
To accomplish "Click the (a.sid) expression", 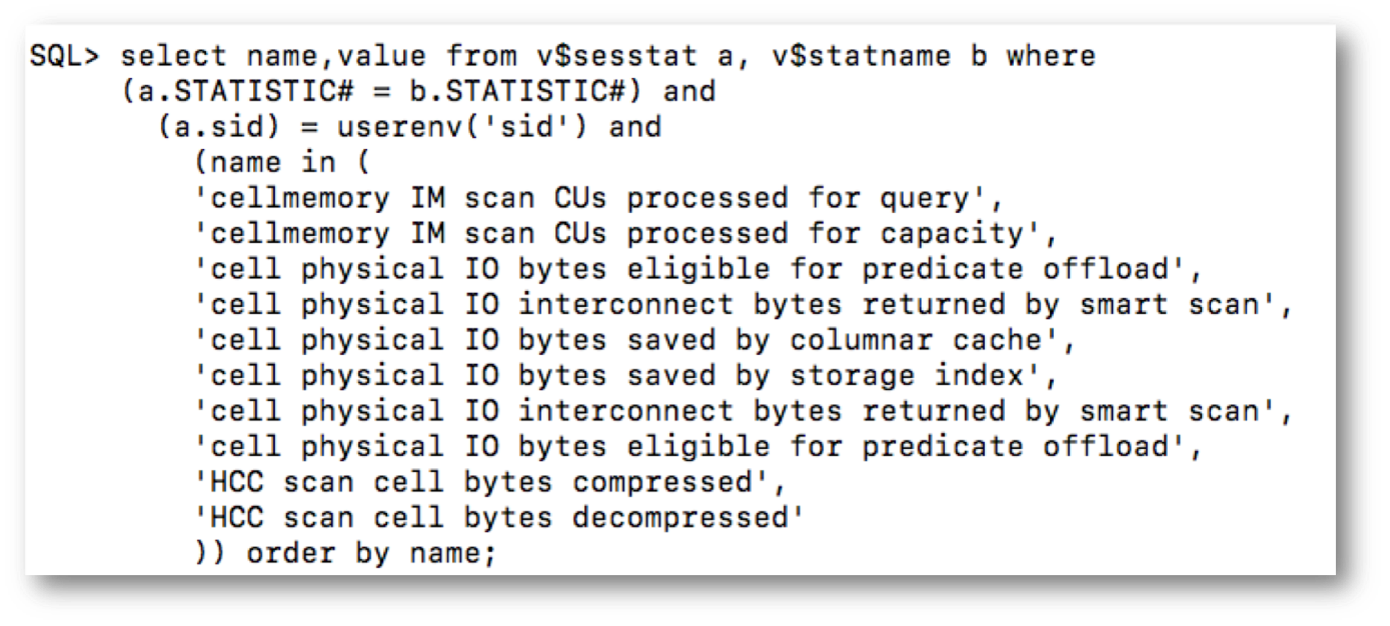I will pyautogui.click(x=202, y=128).
